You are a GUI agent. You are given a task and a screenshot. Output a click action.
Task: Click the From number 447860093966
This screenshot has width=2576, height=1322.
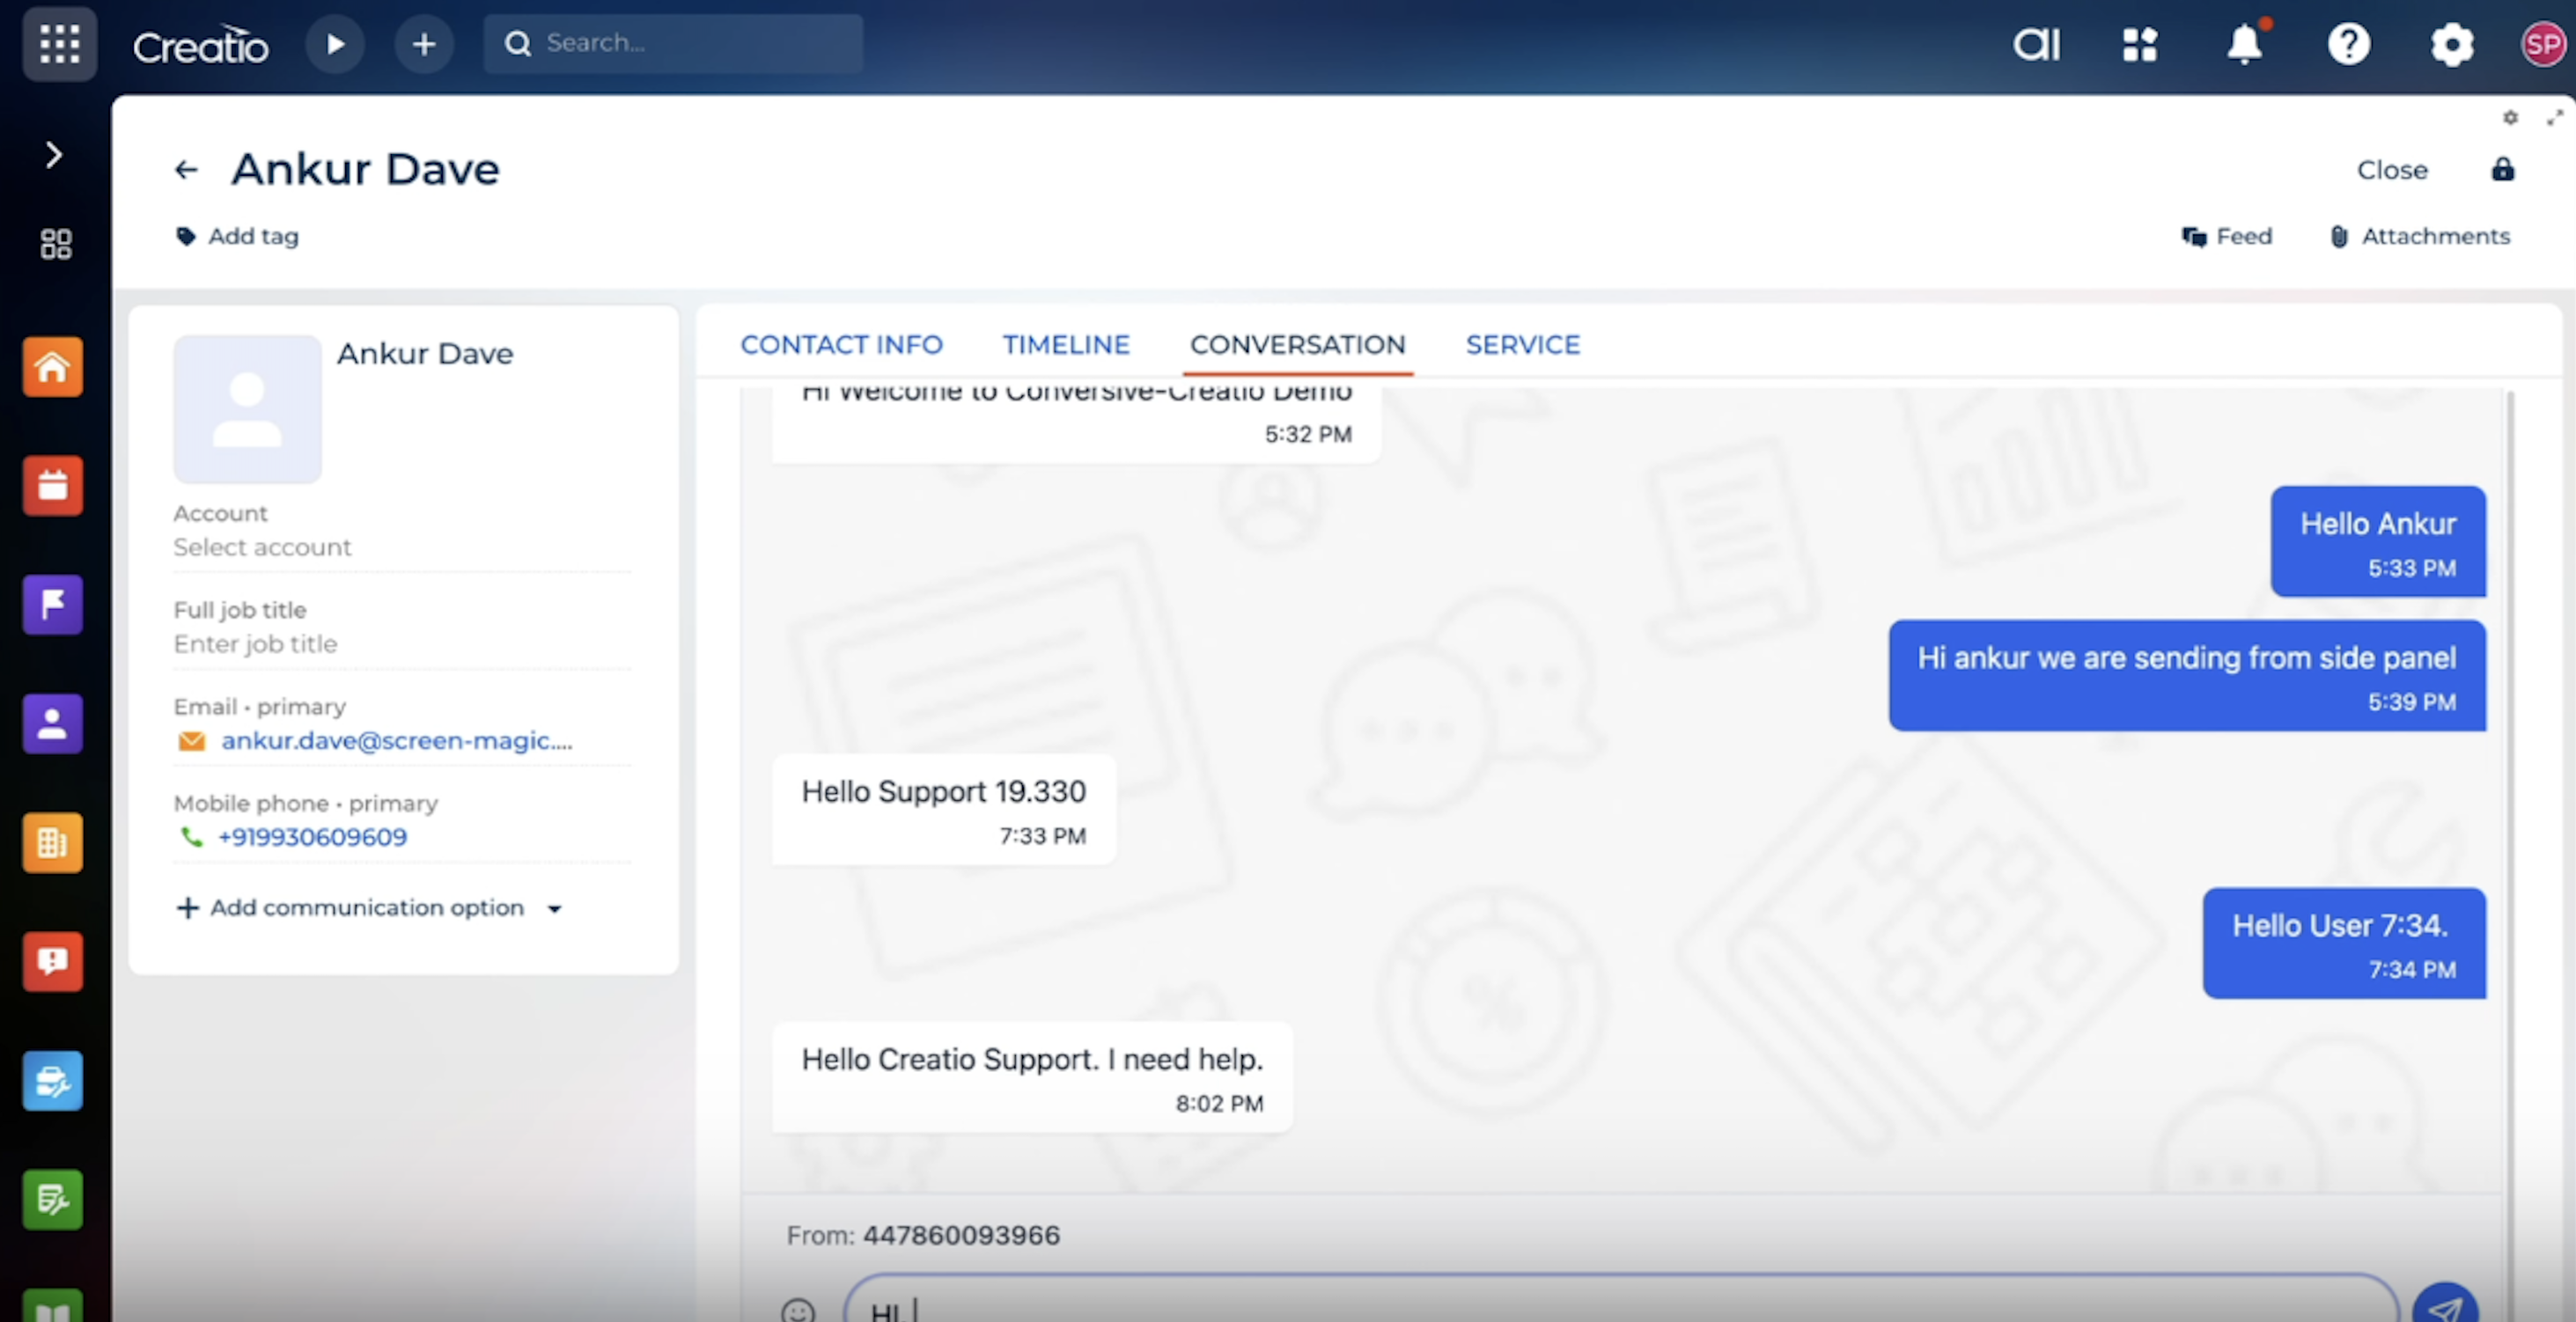[961, 1236]
